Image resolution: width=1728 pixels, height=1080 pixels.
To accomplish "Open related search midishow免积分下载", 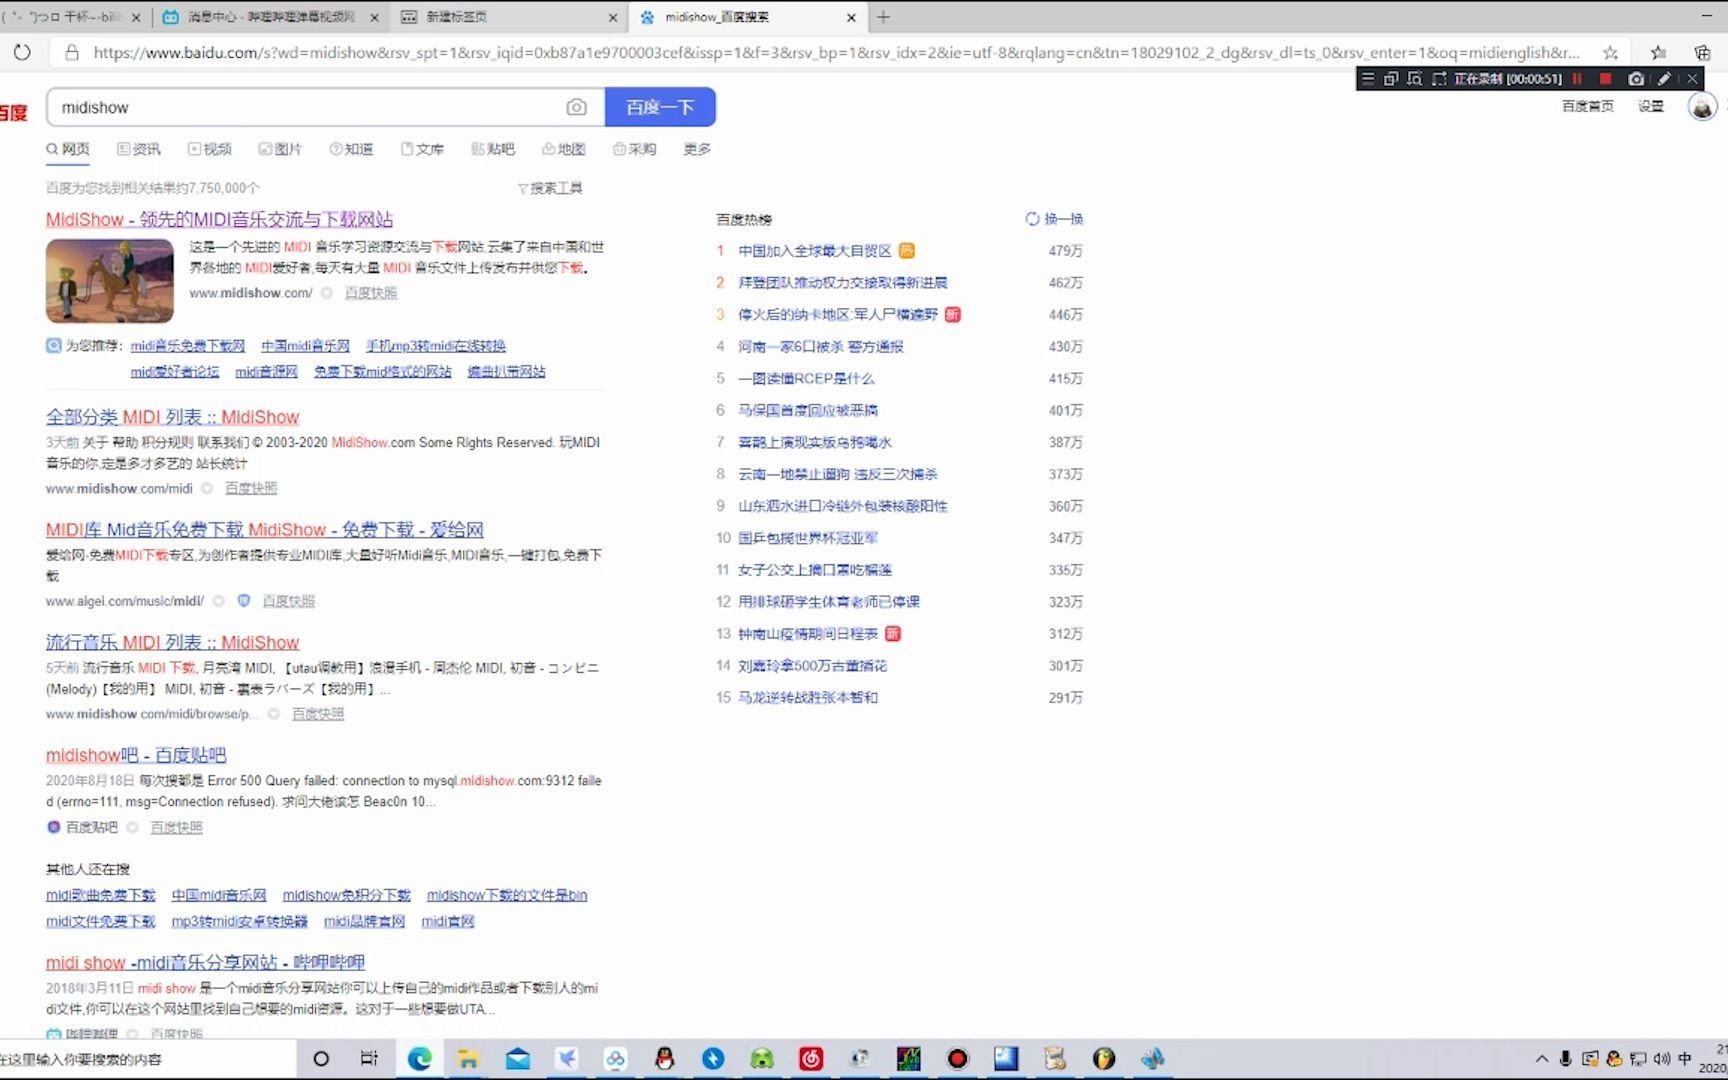I will click(x=346, y=895).
